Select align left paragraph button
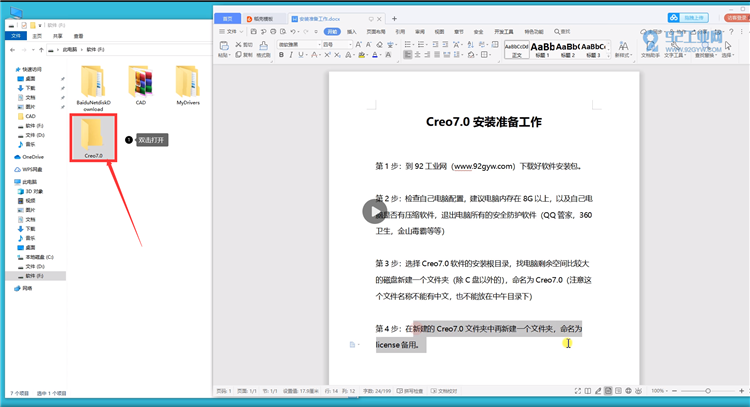Image resolution: width=750 pixels, height=407 pixels. point(408,55)
